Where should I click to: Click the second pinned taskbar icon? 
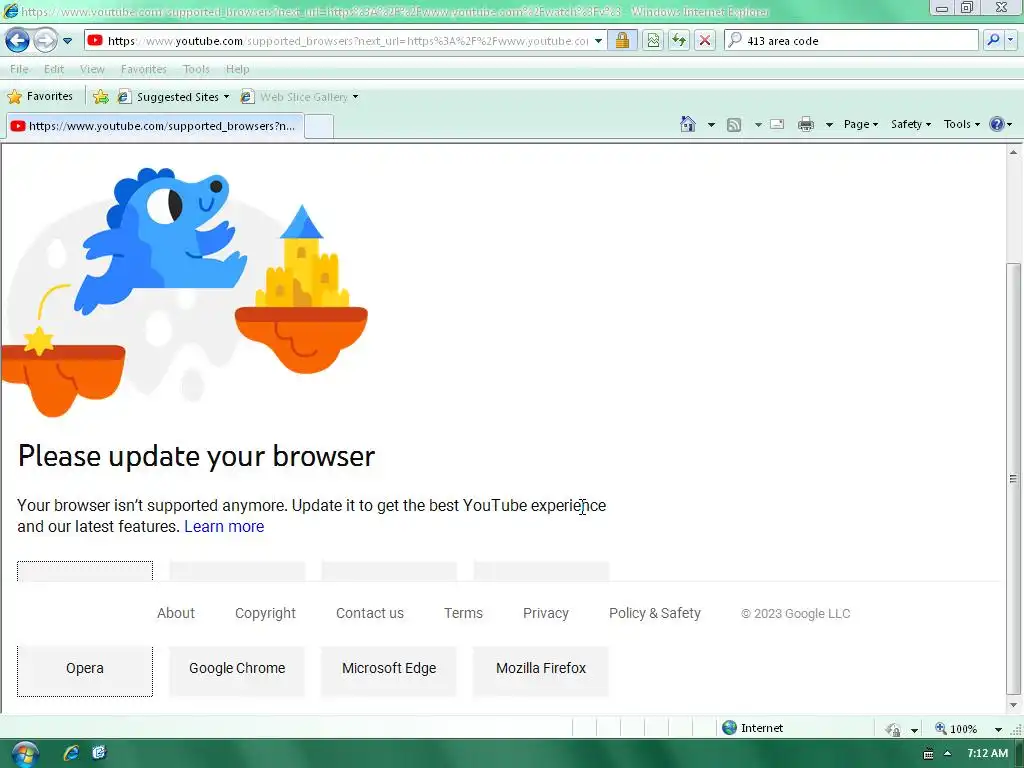[x=99, y=753]
